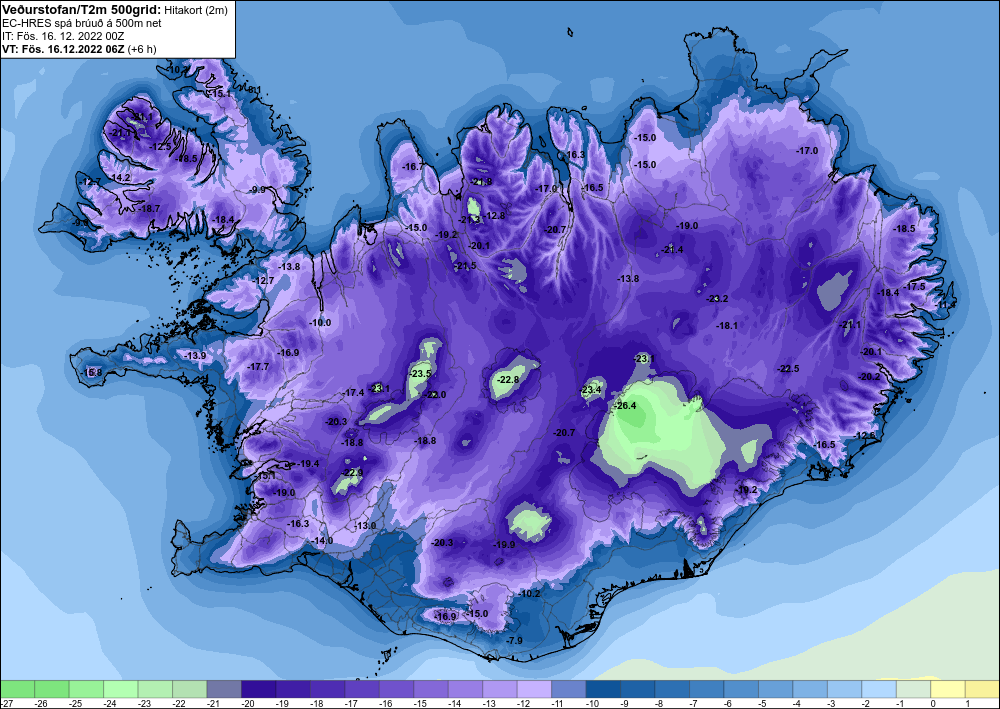Image resolution: width=1000 pixels, height=709 pixels.
Task: Click the -10.0 temperature label
Action: coord(320,323)
